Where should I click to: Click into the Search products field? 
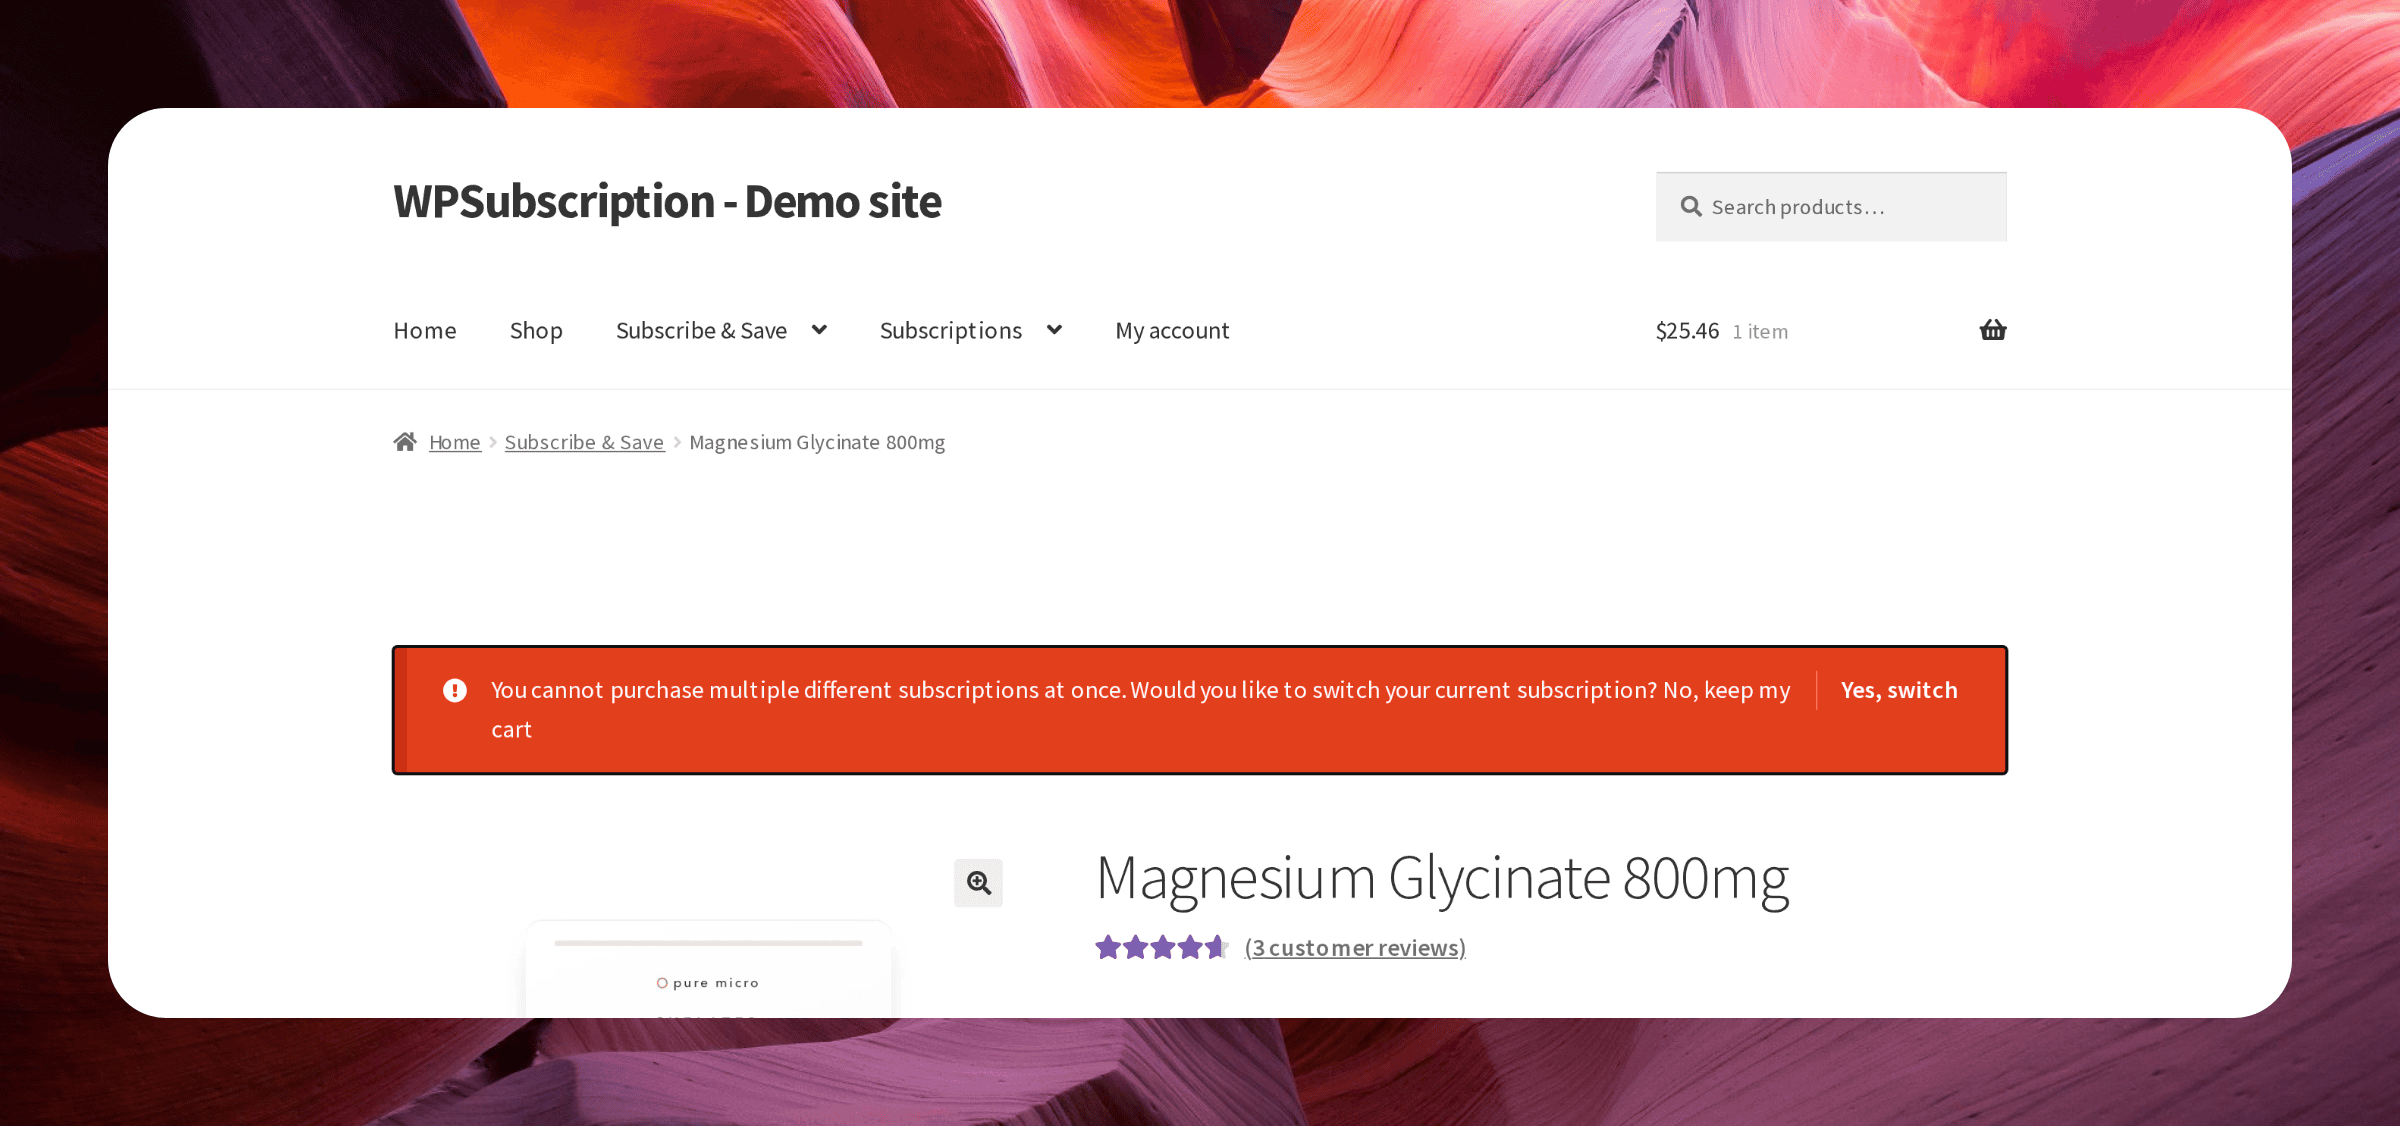click(1831, 207)
